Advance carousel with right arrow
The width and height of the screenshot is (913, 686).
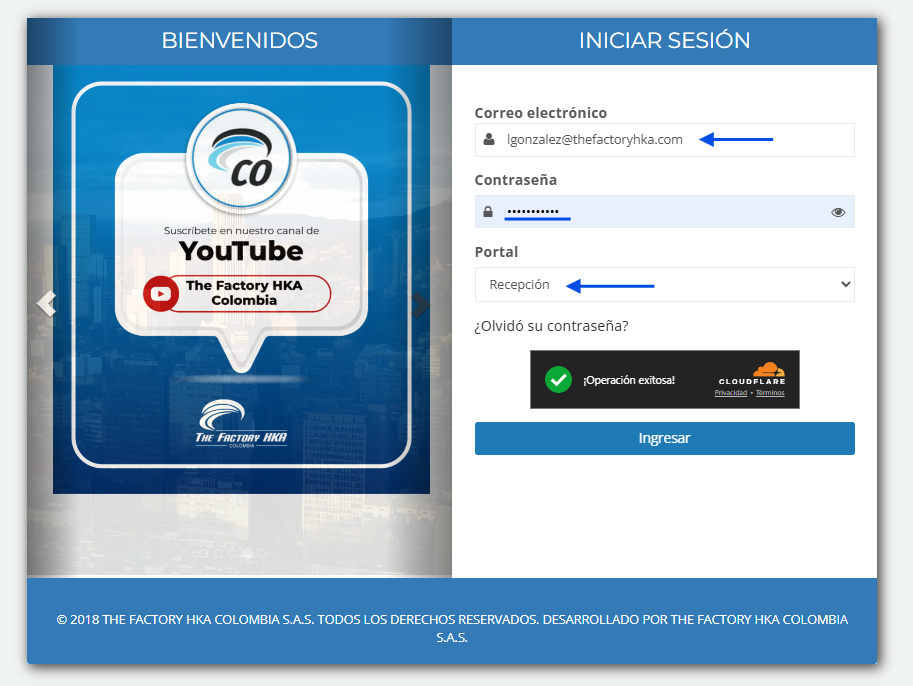tap(421, 303)
